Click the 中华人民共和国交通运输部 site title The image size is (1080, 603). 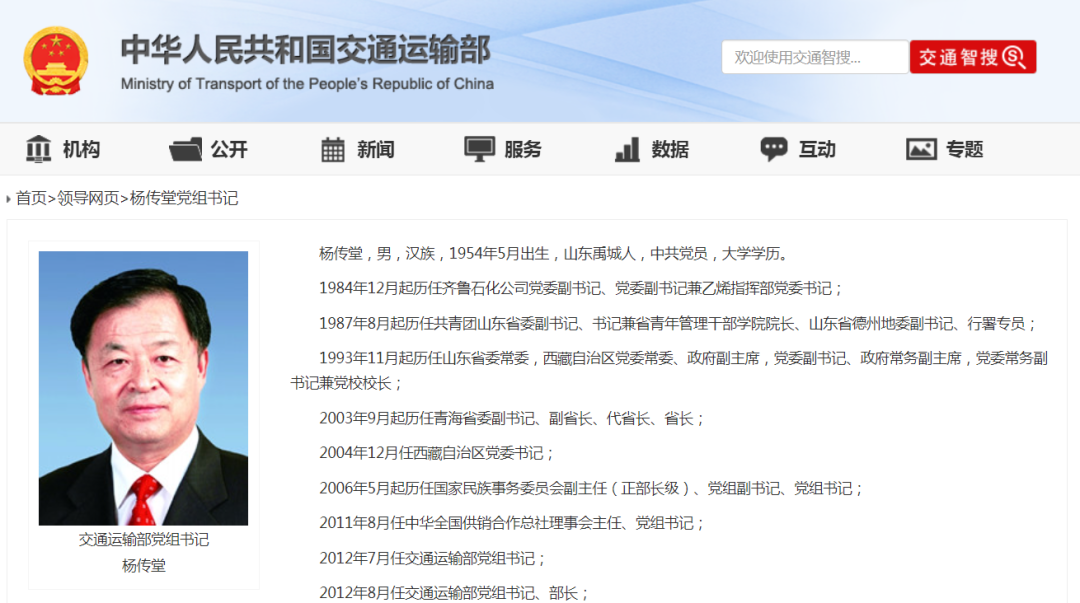tap(306, 50)
